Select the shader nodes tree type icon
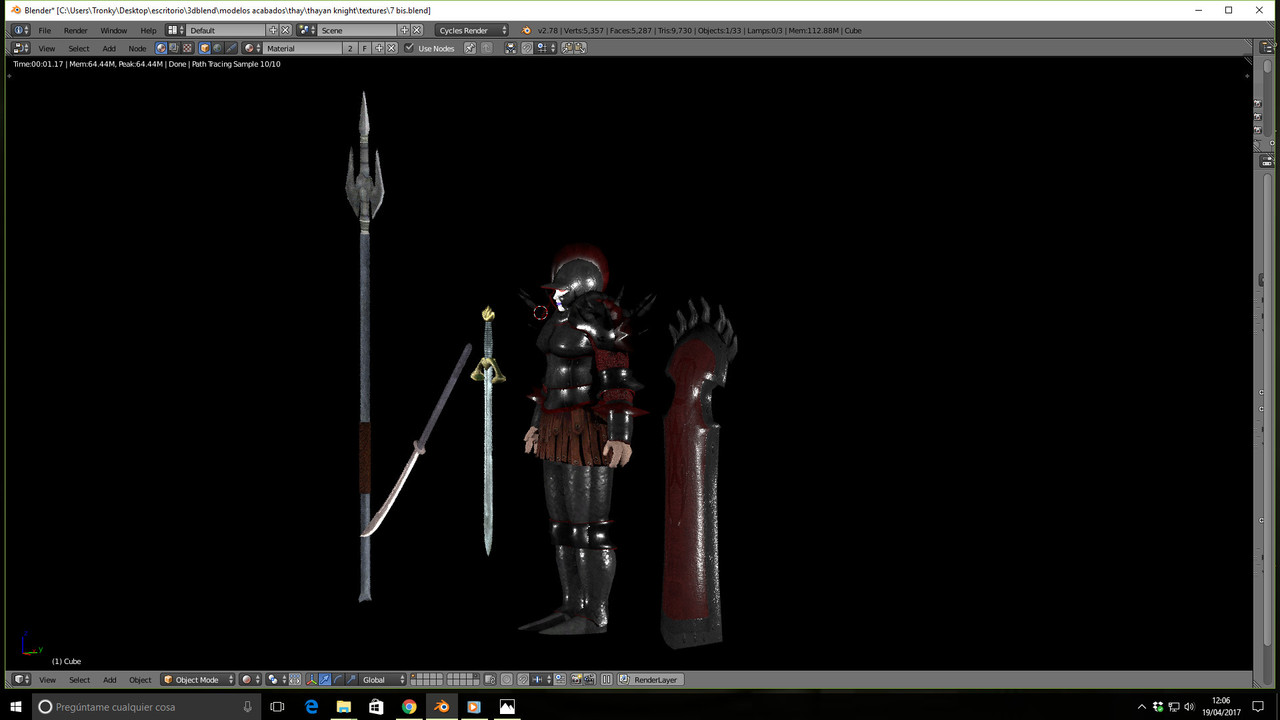This screenshot has width=1280, height=720. tap(161, 48)
